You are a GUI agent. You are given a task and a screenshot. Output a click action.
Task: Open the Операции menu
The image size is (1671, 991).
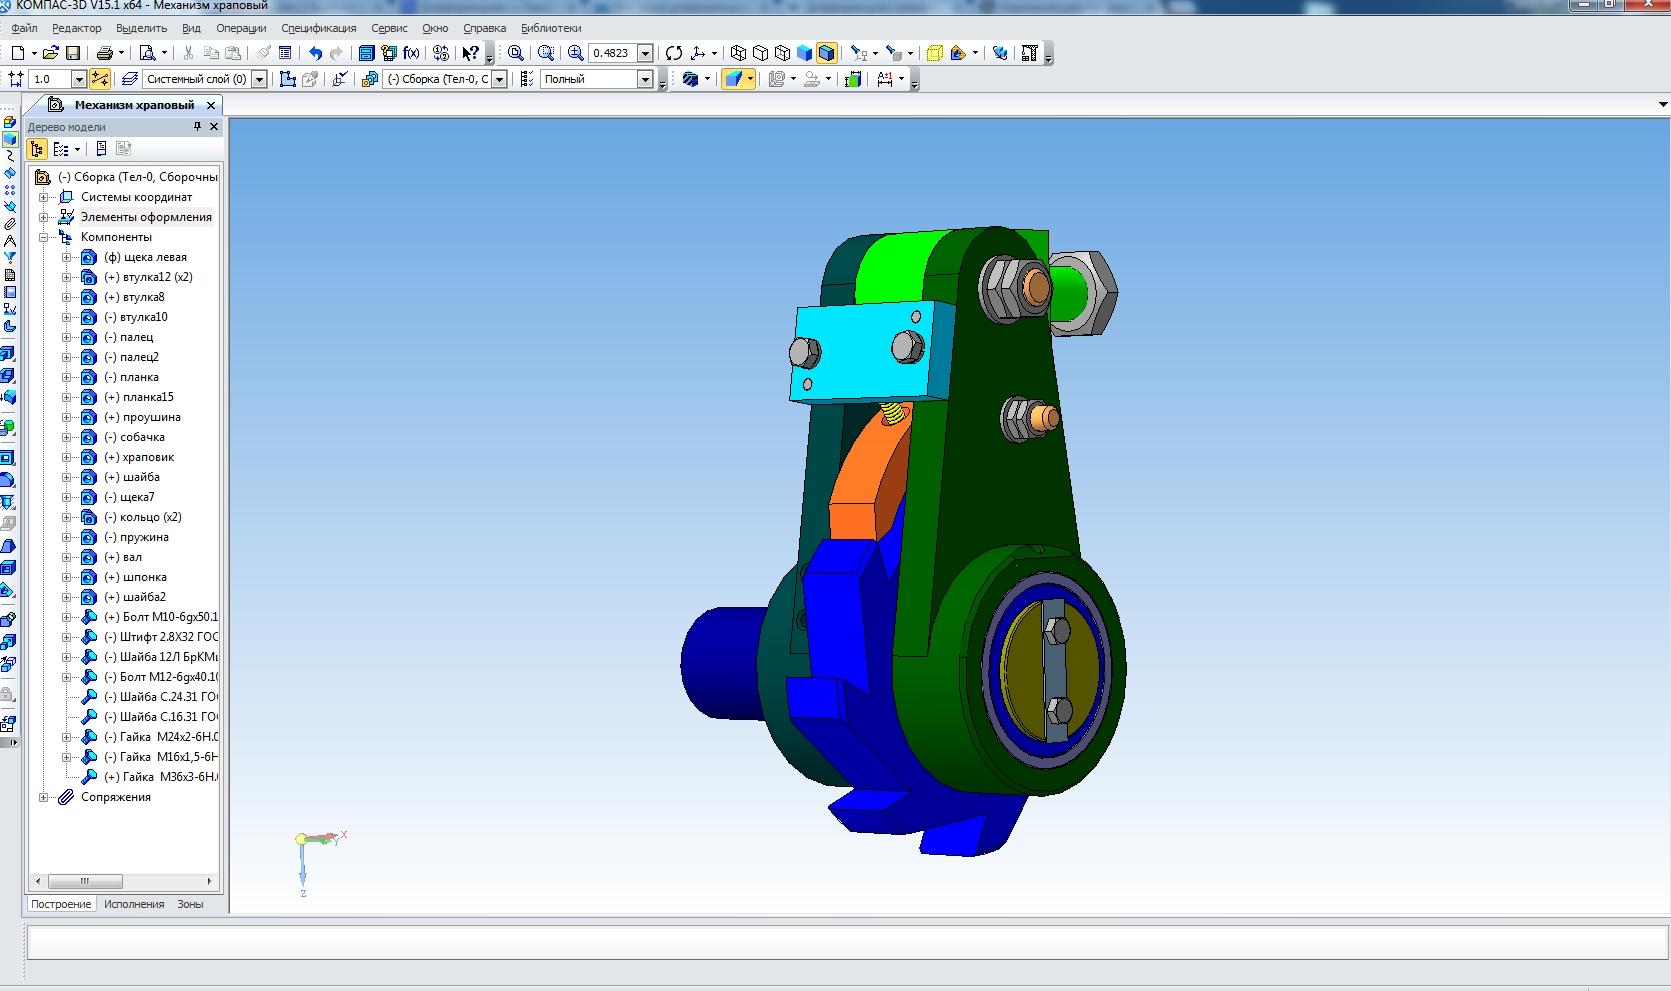pyautogui.click(x=241, y=28)
